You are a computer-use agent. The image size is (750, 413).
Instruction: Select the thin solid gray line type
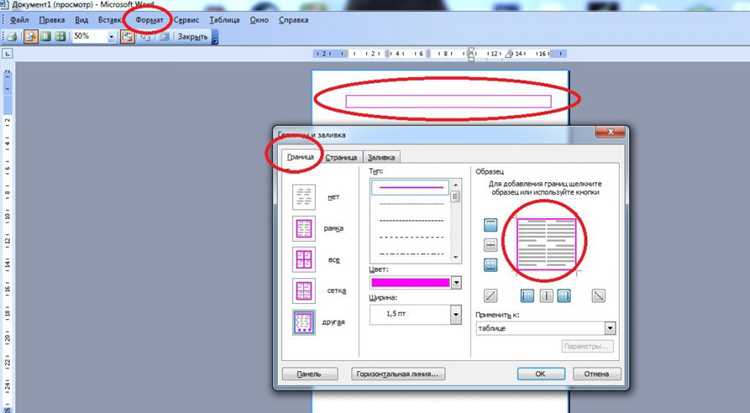411,204
